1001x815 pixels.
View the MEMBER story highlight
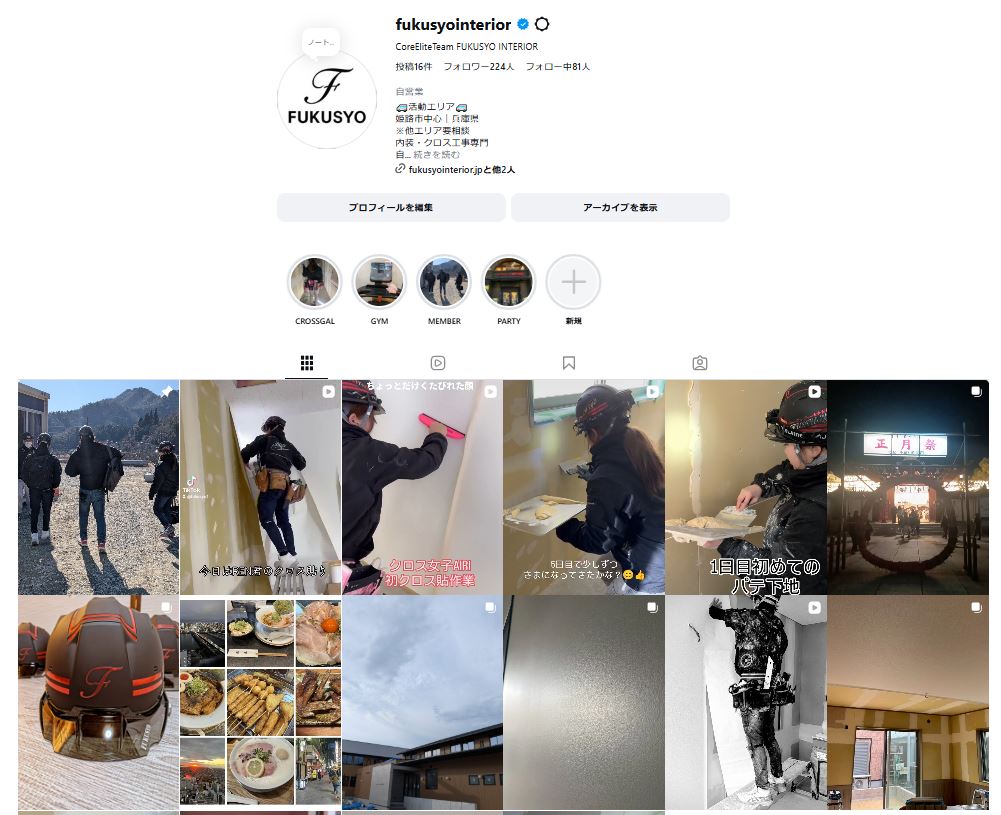click(444, 282)
